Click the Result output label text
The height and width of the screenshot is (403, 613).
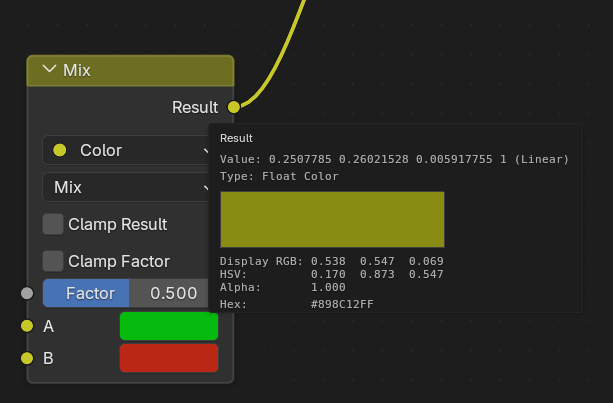point(195,107)
